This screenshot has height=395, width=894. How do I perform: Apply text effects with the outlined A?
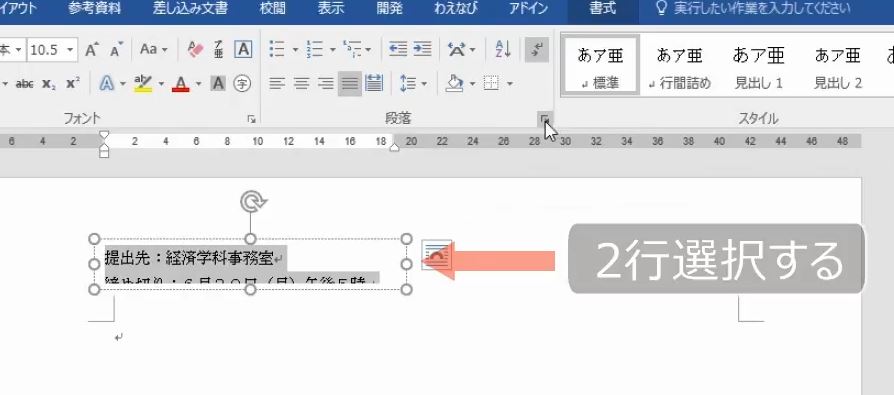tap(107, 84)
